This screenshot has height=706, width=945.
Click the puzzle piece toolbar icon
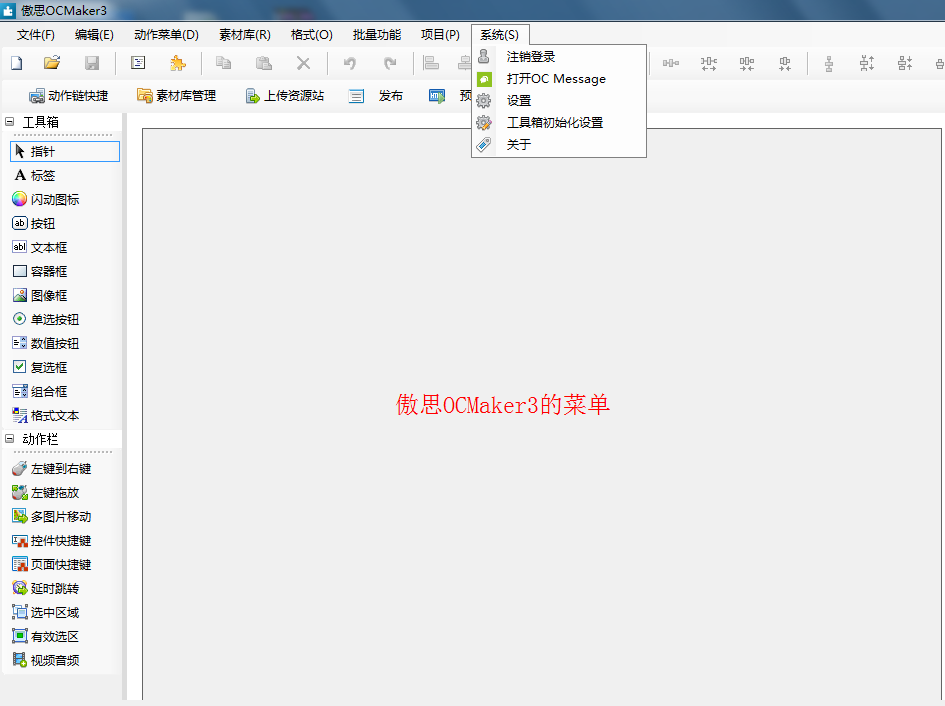[177, 63]
